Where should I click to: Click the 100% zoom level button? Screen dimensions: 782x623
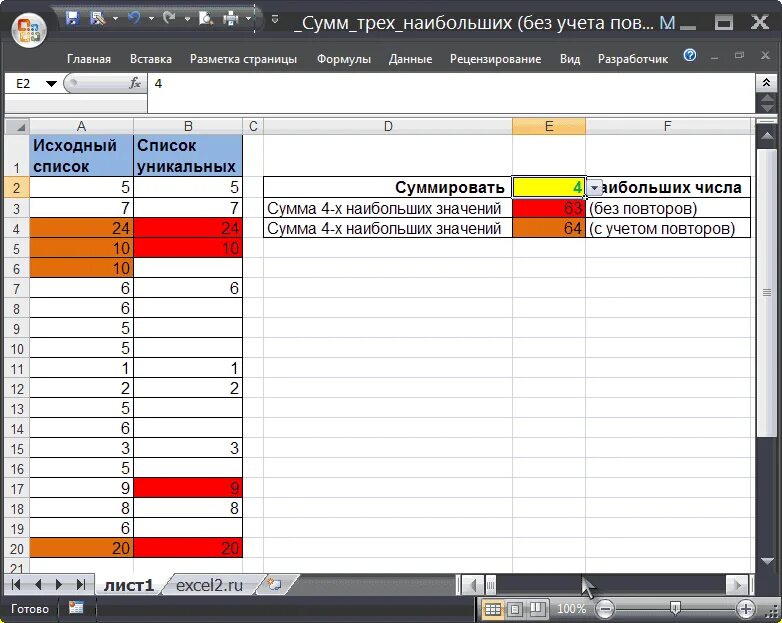(572, 609)
